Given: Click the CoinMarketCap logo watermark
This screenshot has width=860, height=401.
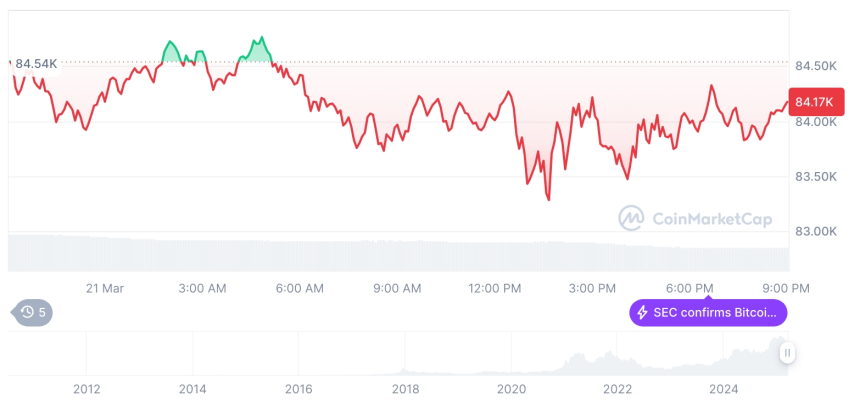Looking at the screenshot, I should point(631,217).
